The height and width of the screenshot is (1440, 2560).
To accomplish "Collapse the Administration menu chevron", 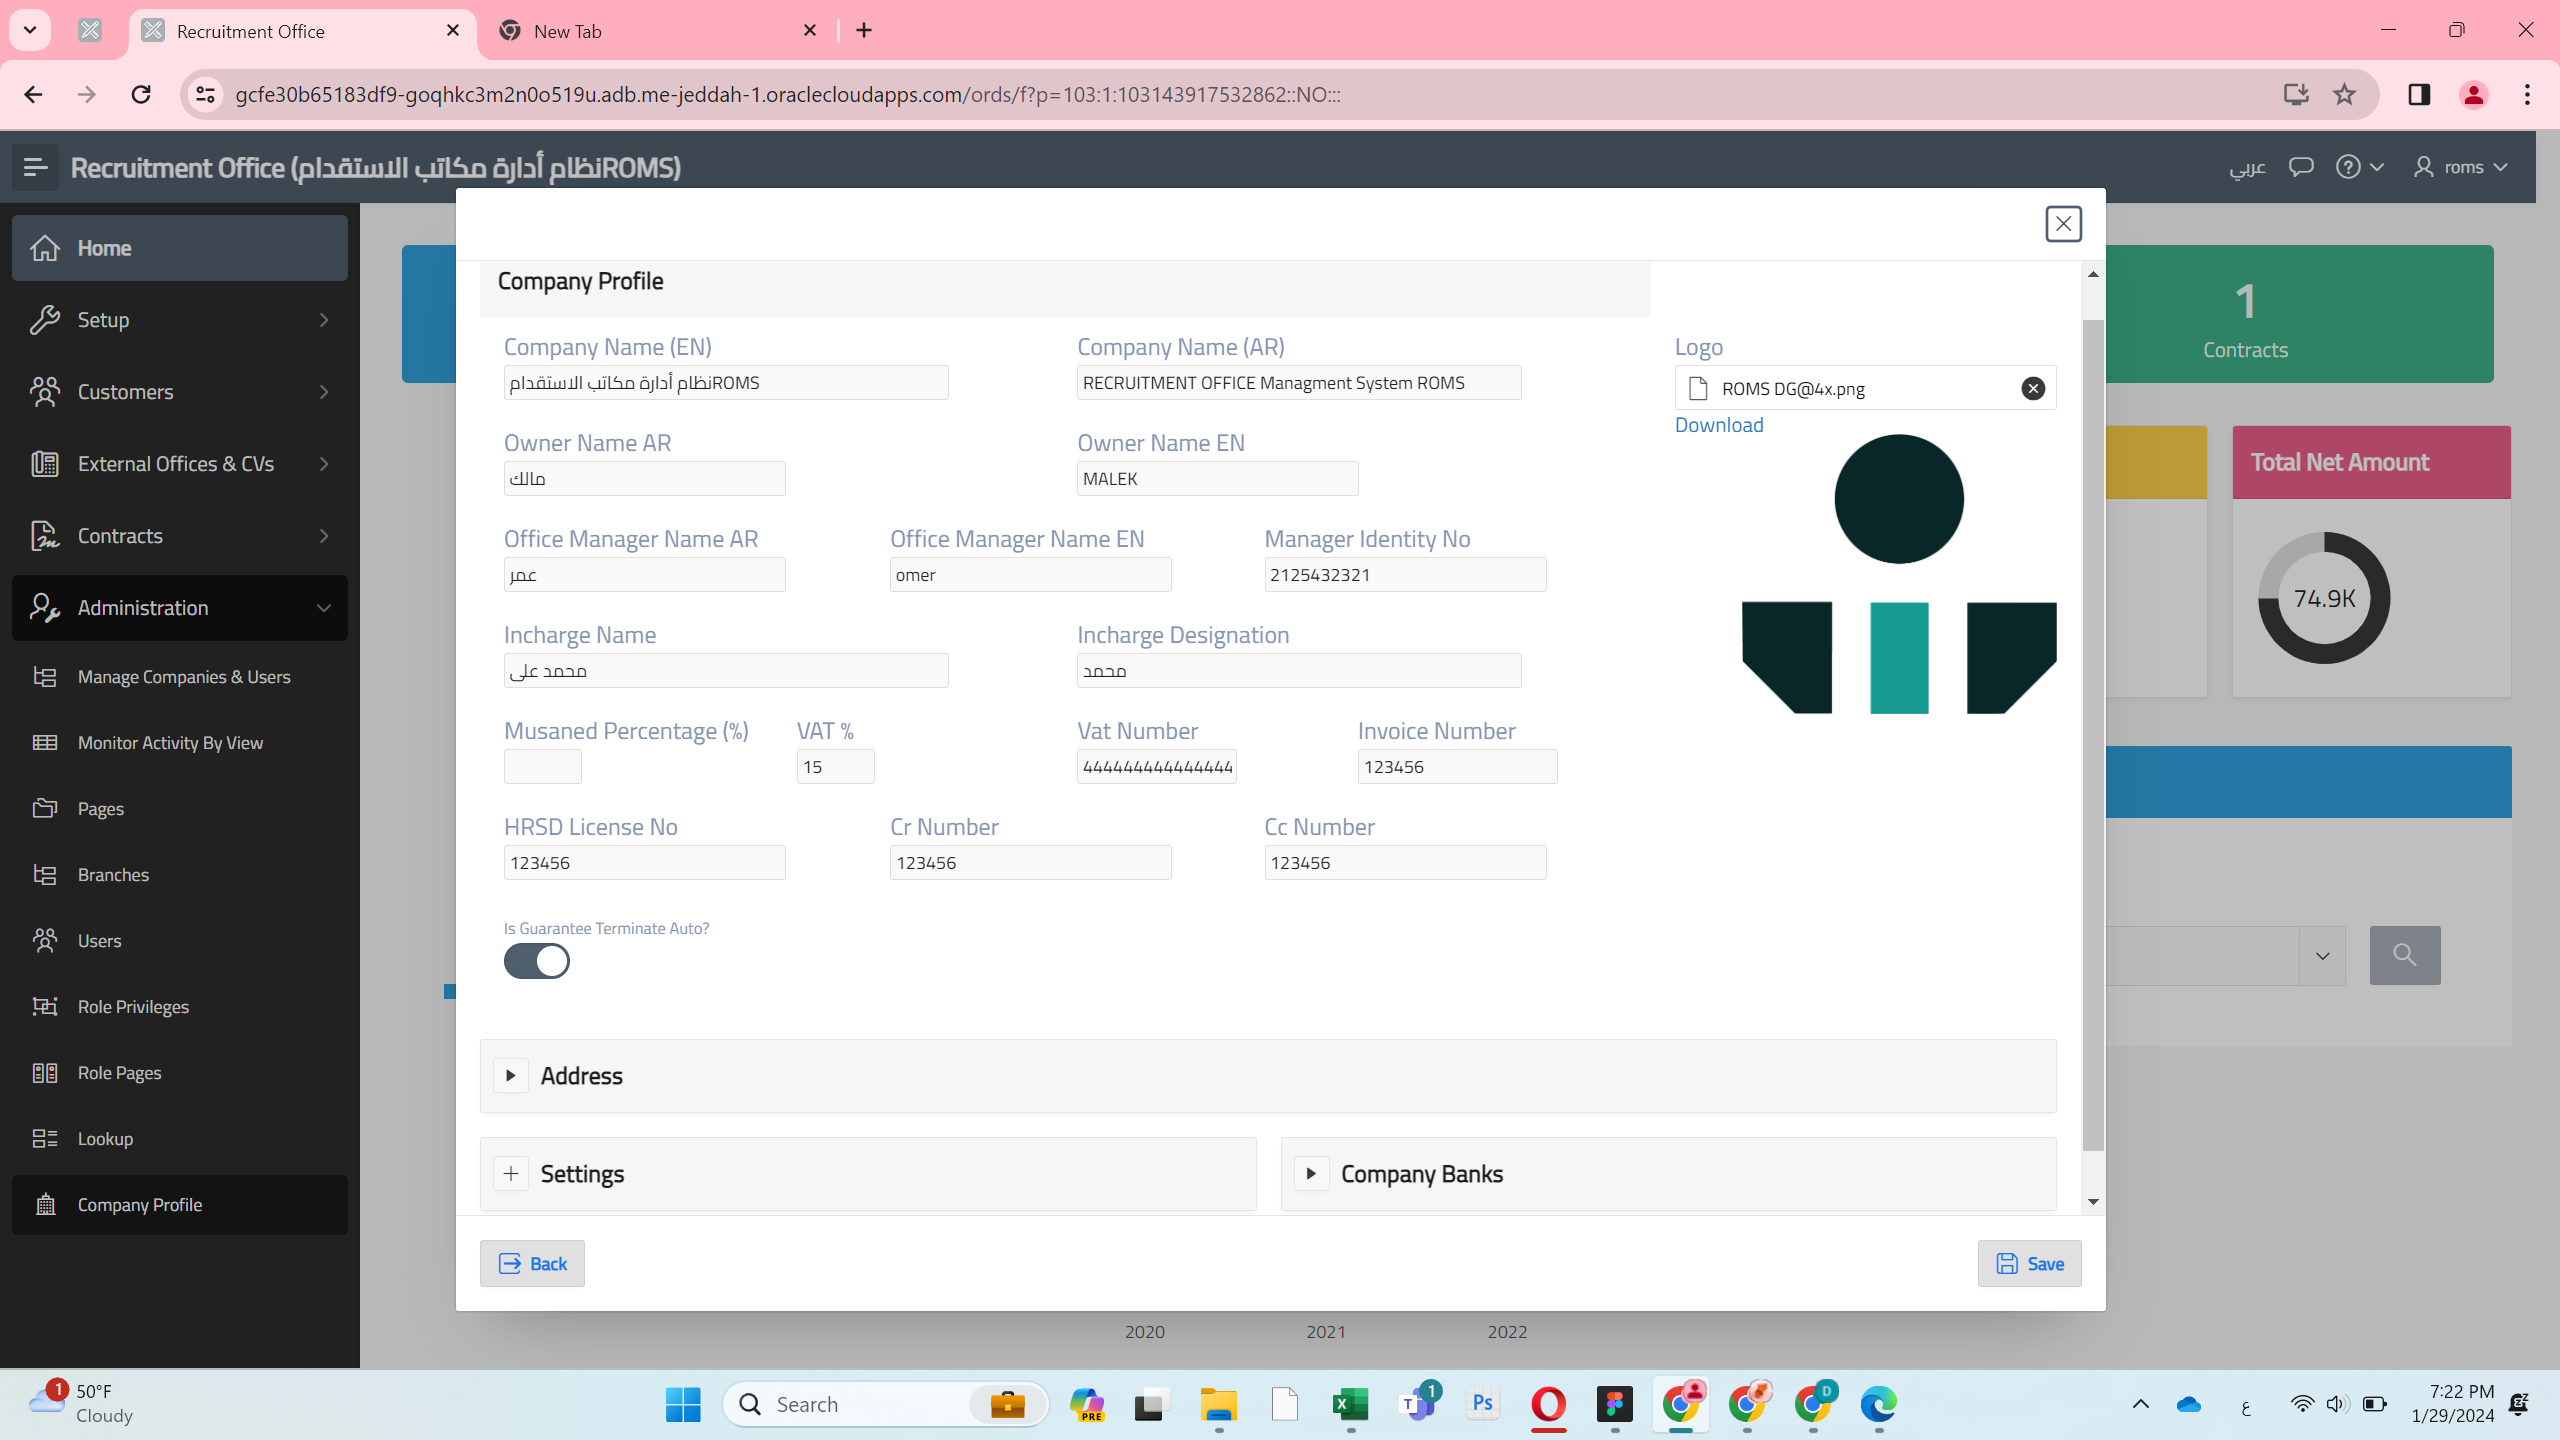I will (x=324, y=608).
